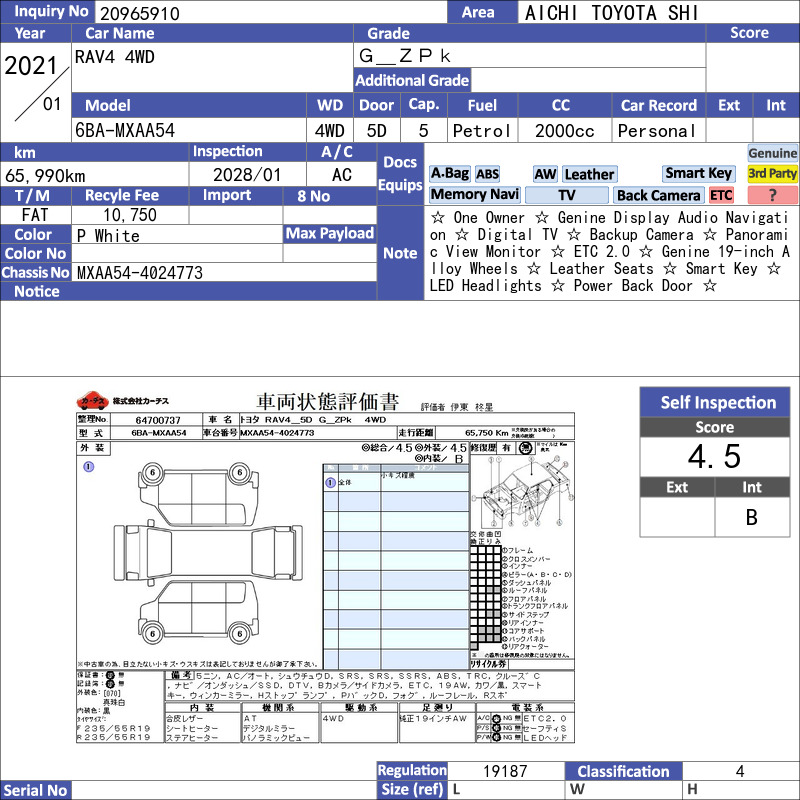Click the Note header cell
Screen dimensions: 800x800
[400, 253]
